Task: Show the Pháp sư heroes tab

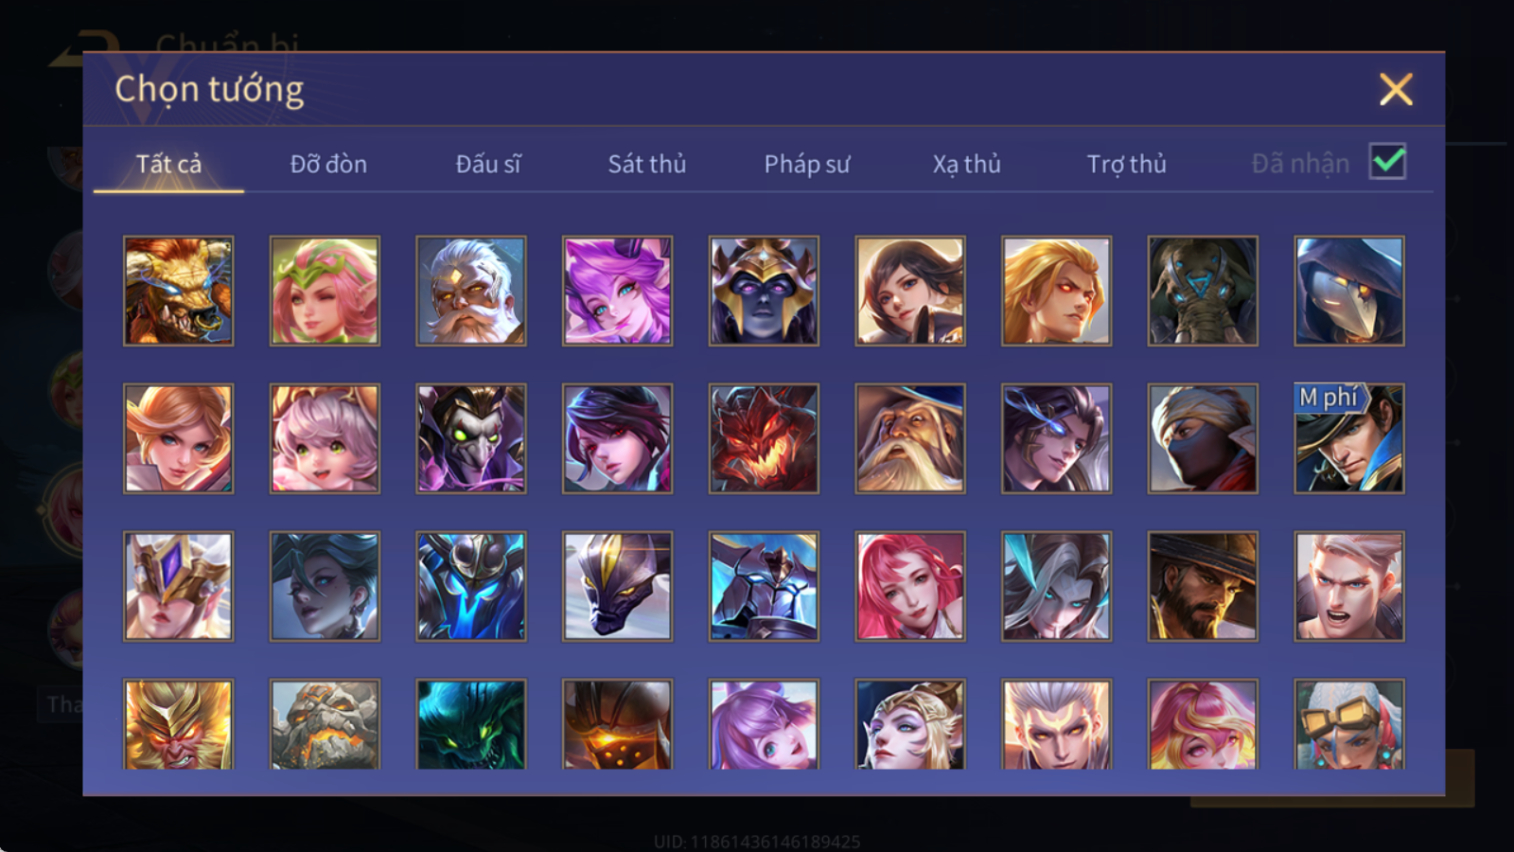Action: point(807,164)
